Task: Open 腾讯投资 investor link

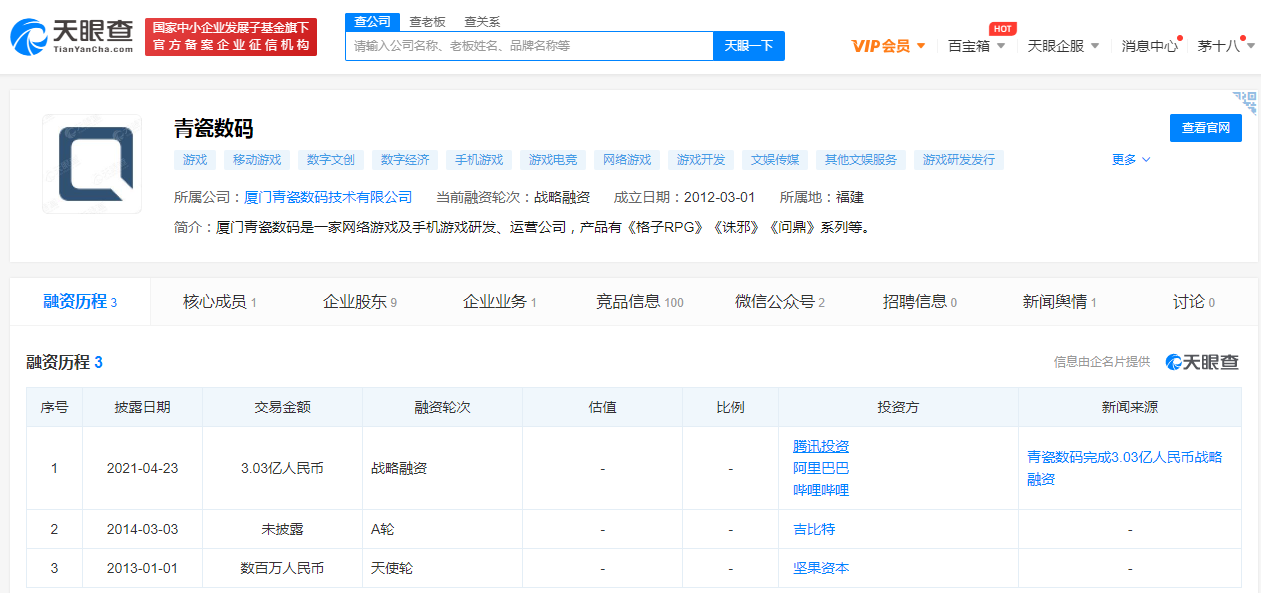Action: (x=821, y=446)
